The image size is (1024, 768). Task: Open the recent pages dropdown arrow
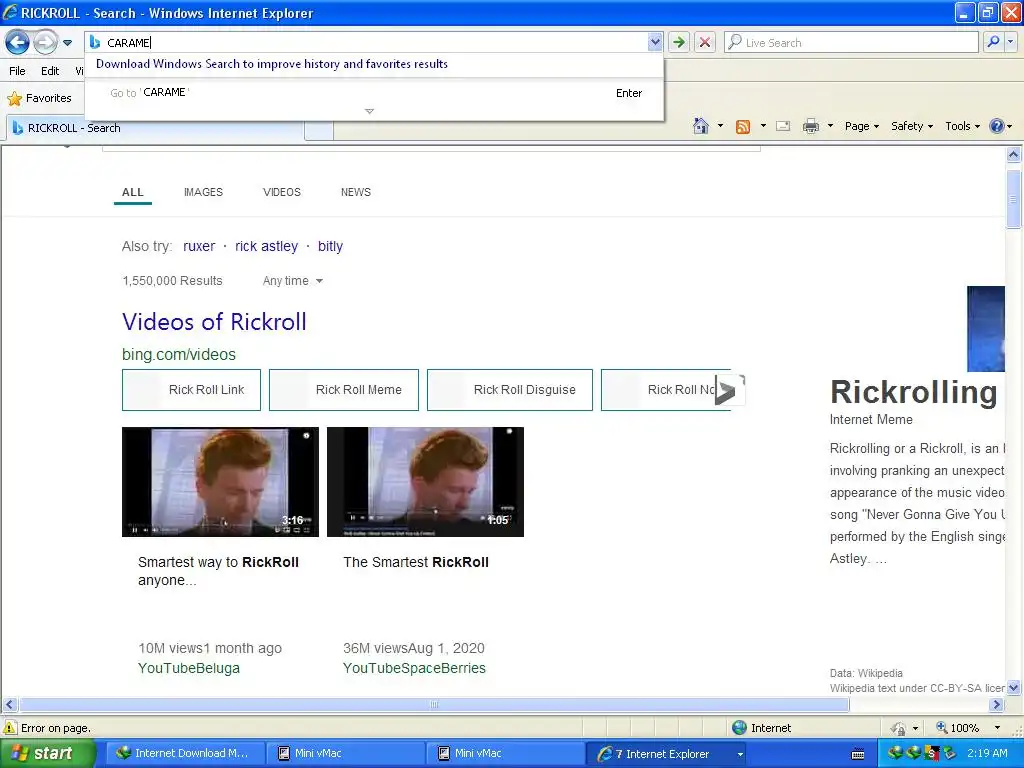[67, 43]
